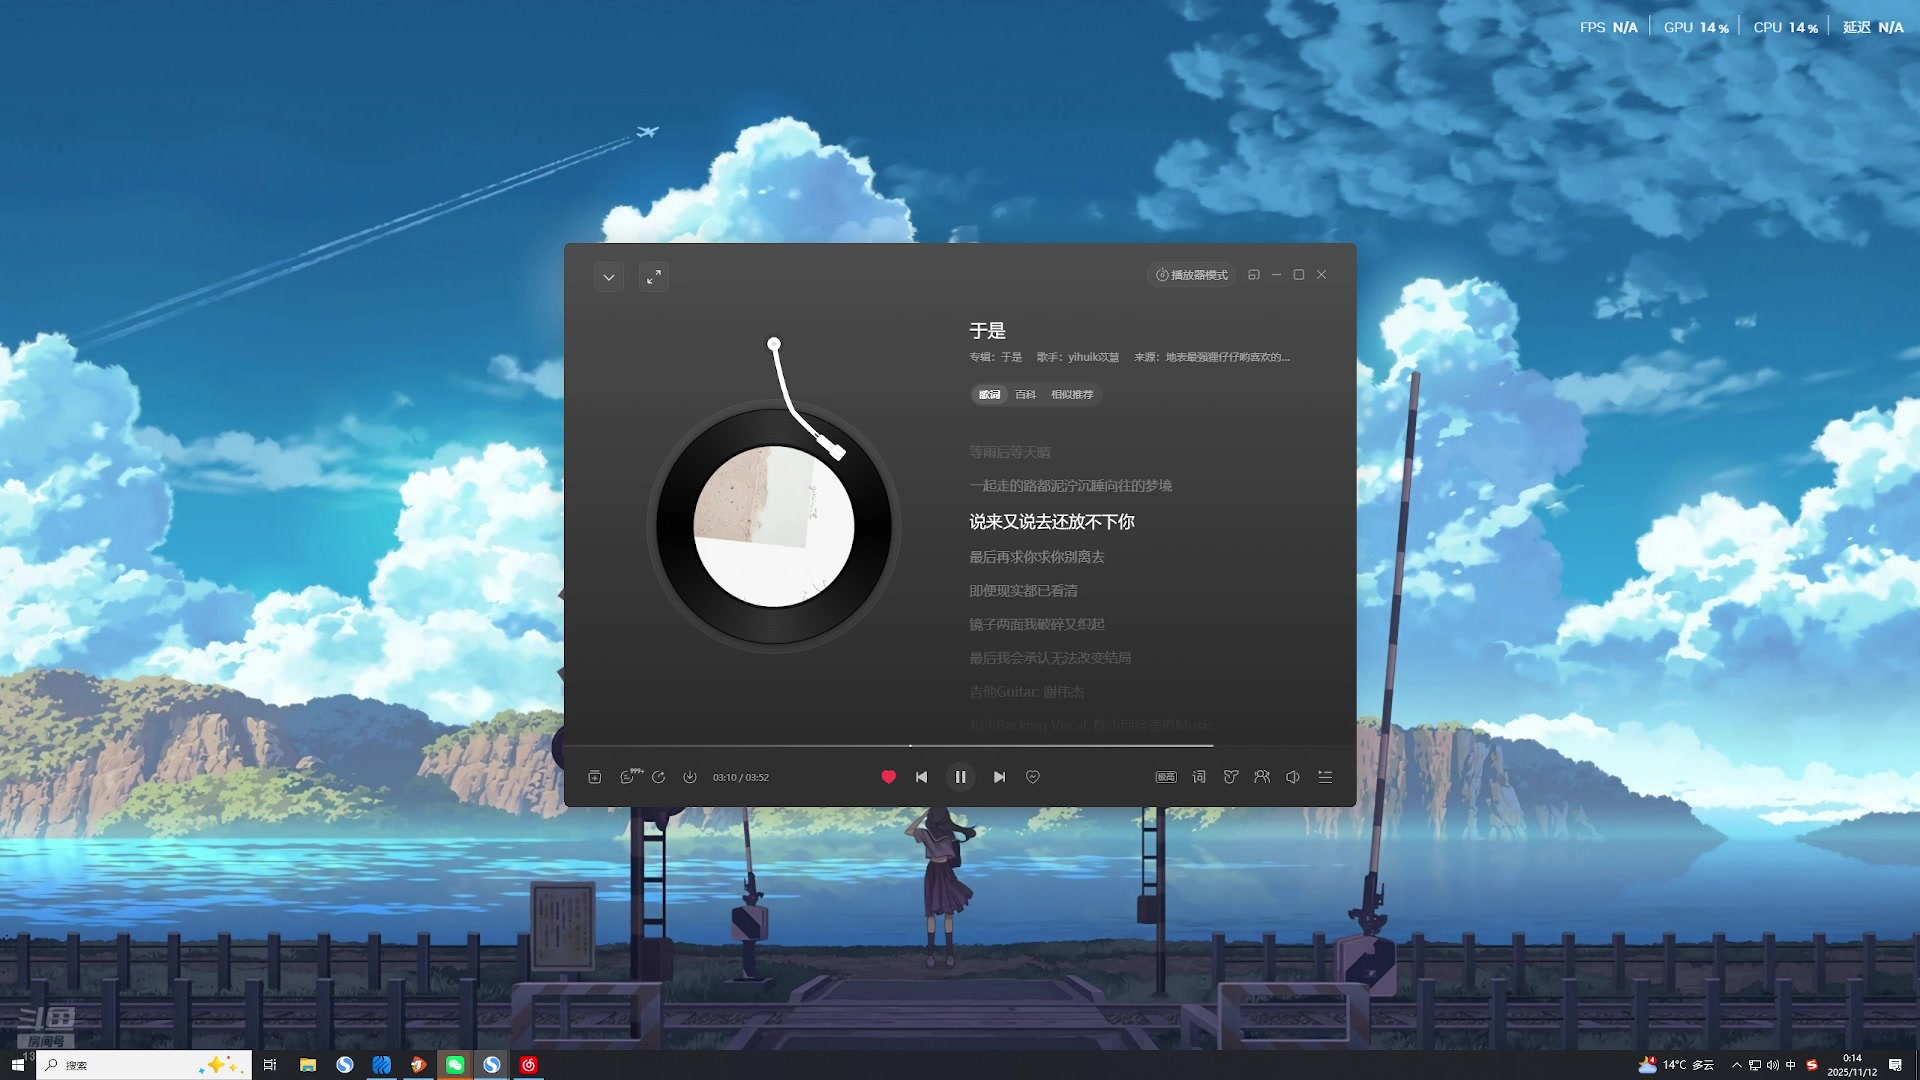Enter fullscreen with the expand arrows icon

tap(653, 277)
